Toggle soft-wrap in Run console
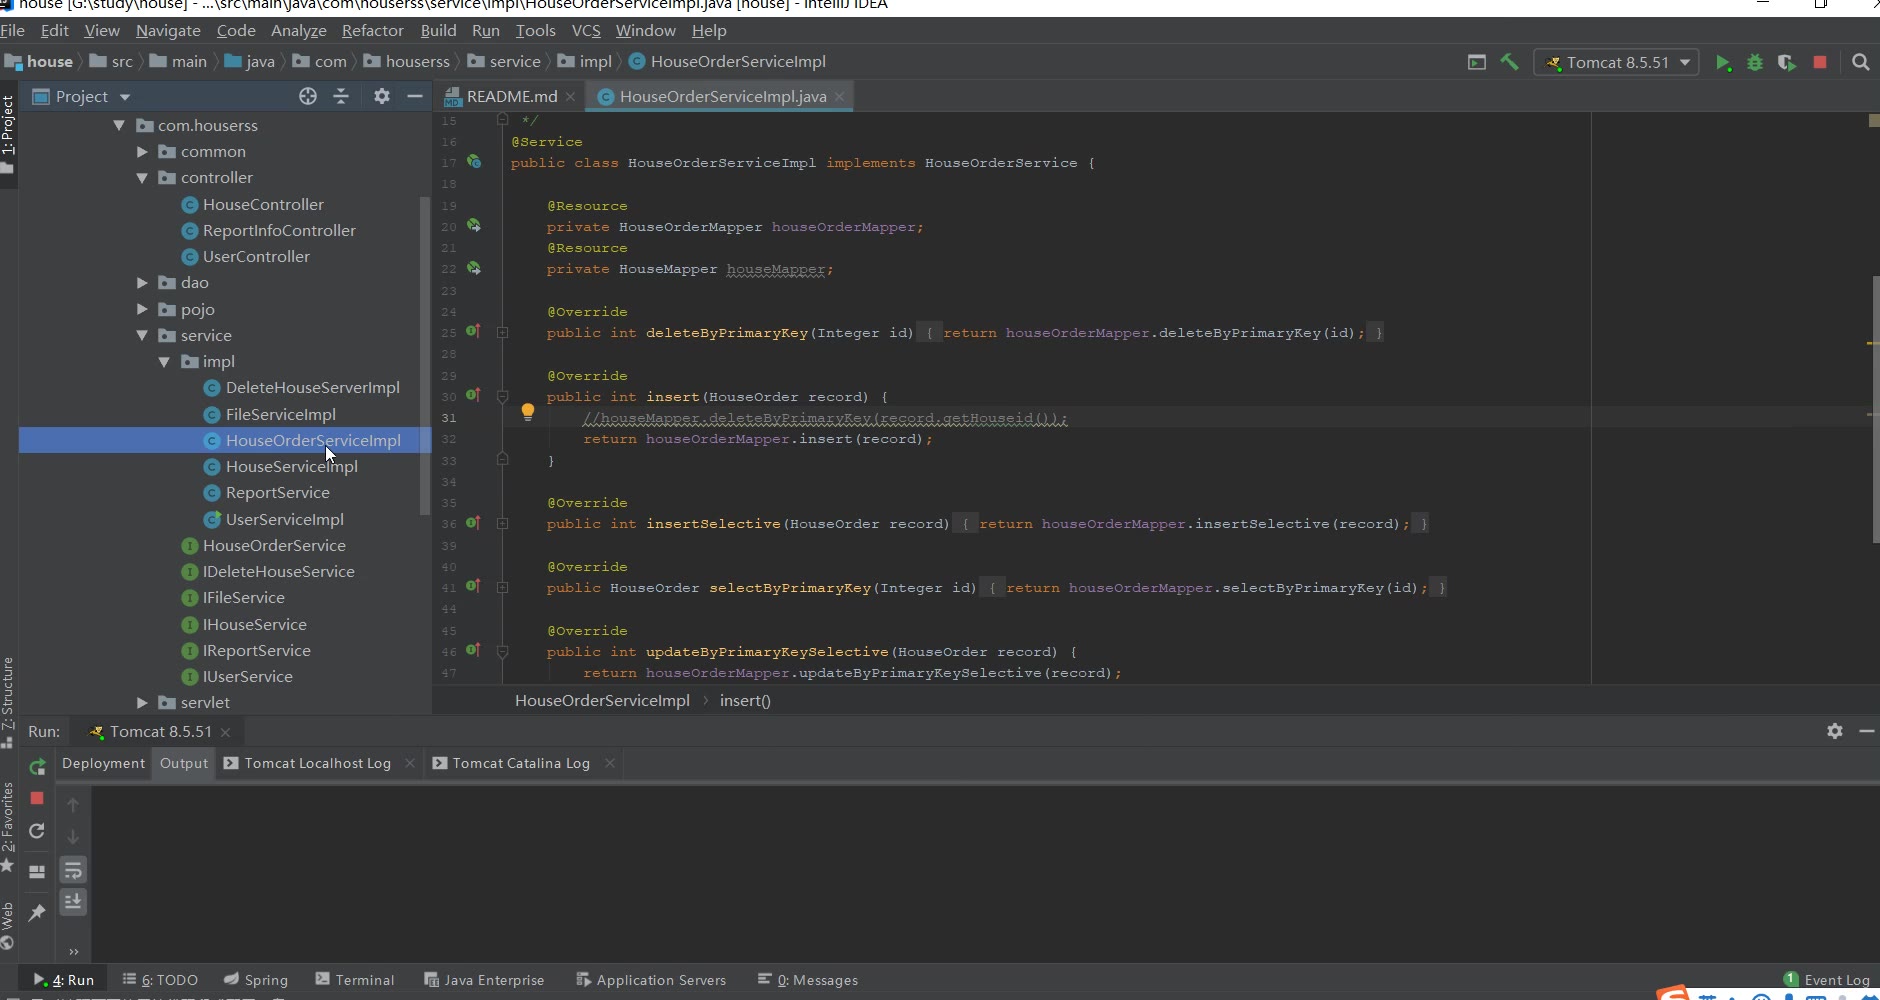This screenshot has width=1880, height=1000. [73, 870]
